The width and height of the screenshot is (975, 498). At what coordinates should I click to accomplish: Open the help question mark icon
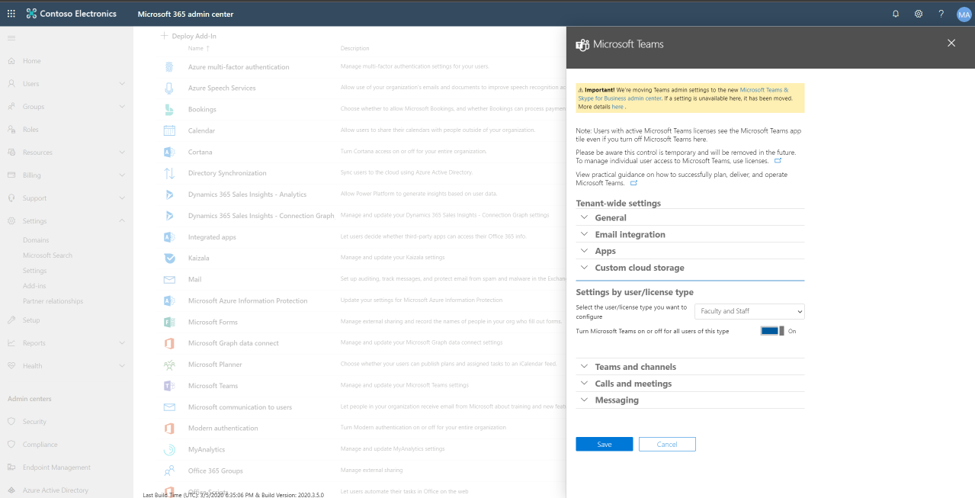click(941, 14)
